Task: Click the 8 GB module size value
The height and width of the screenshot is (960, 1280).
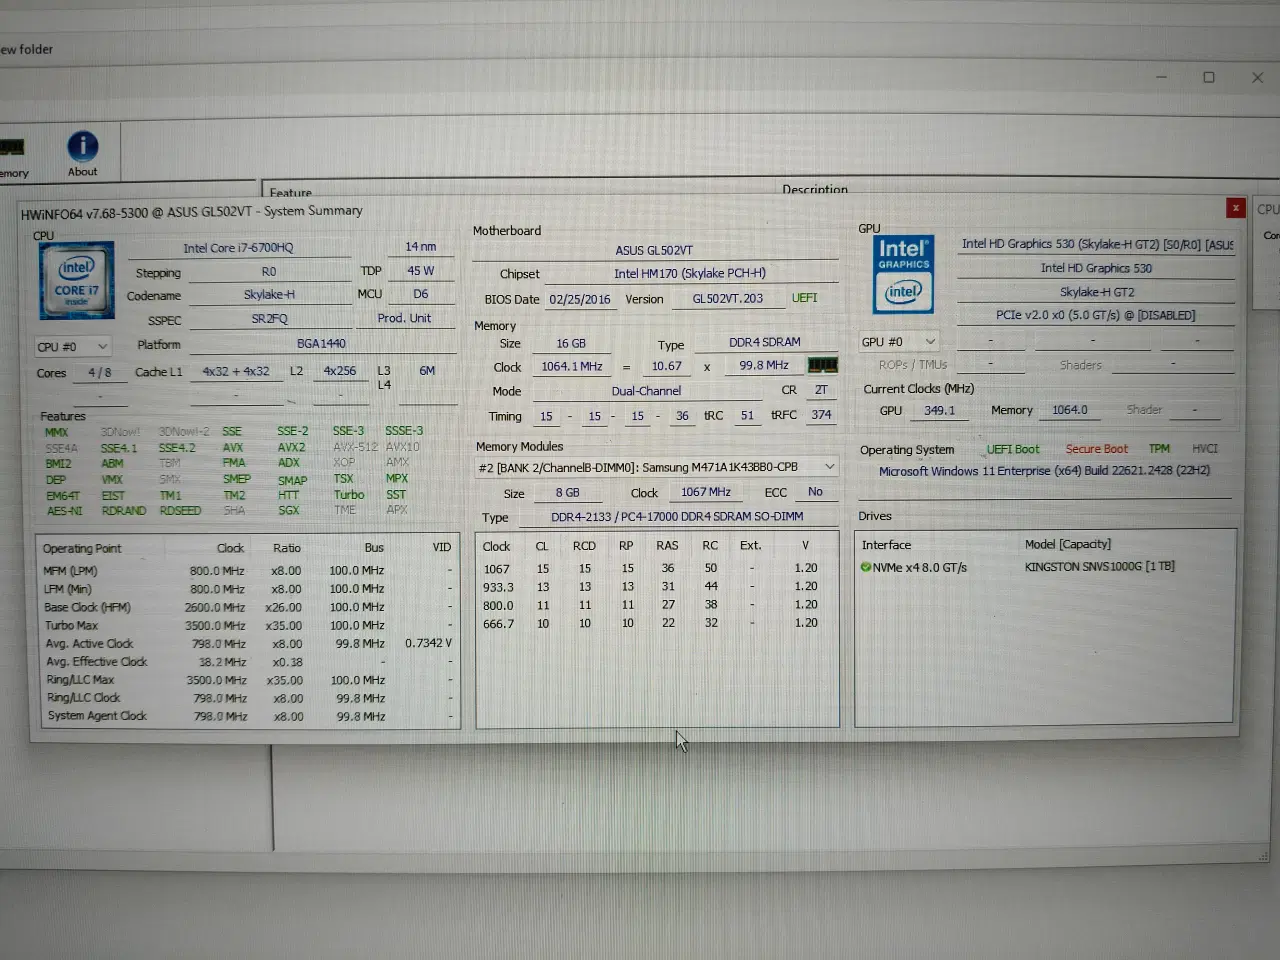Action: coord(567,492)
